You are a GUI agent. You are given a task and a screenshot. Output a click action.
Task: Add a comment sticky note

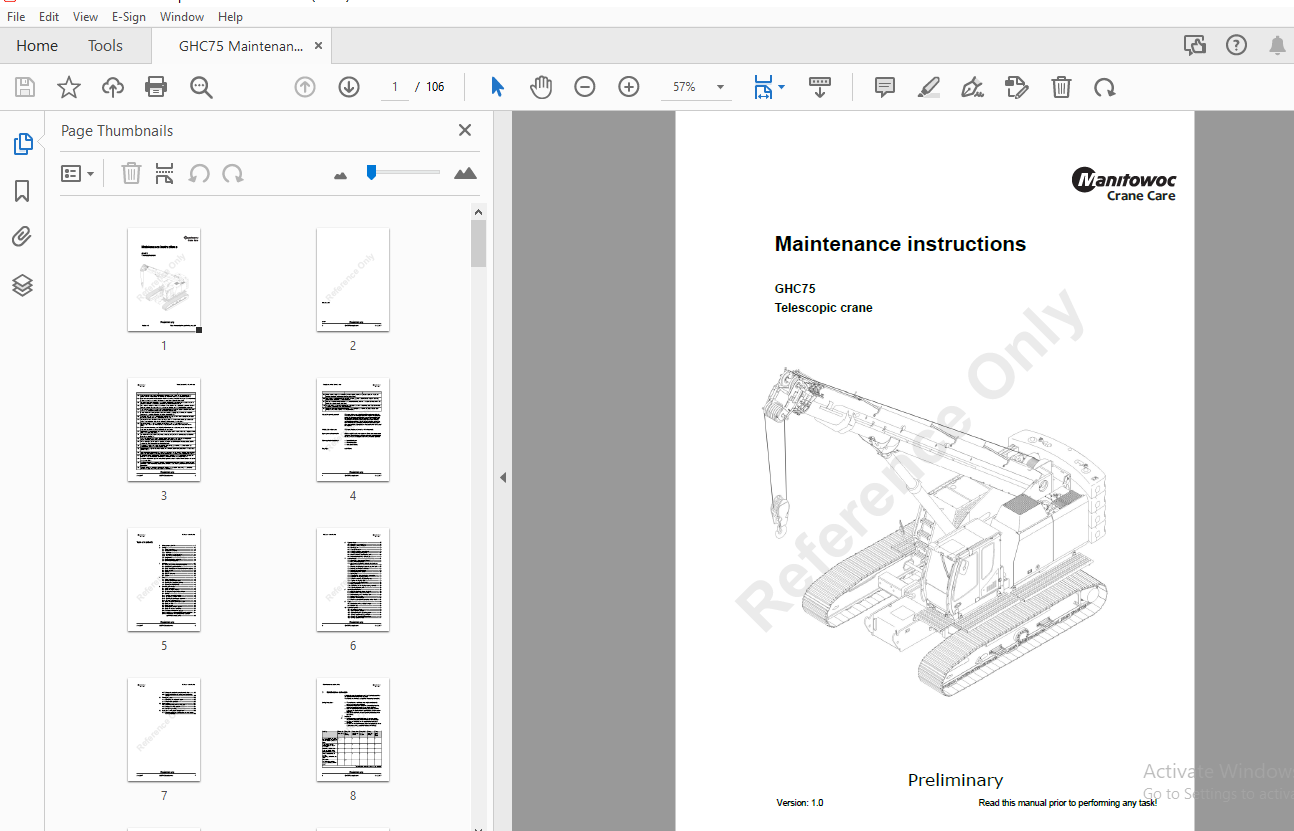(x=885, y=87)
